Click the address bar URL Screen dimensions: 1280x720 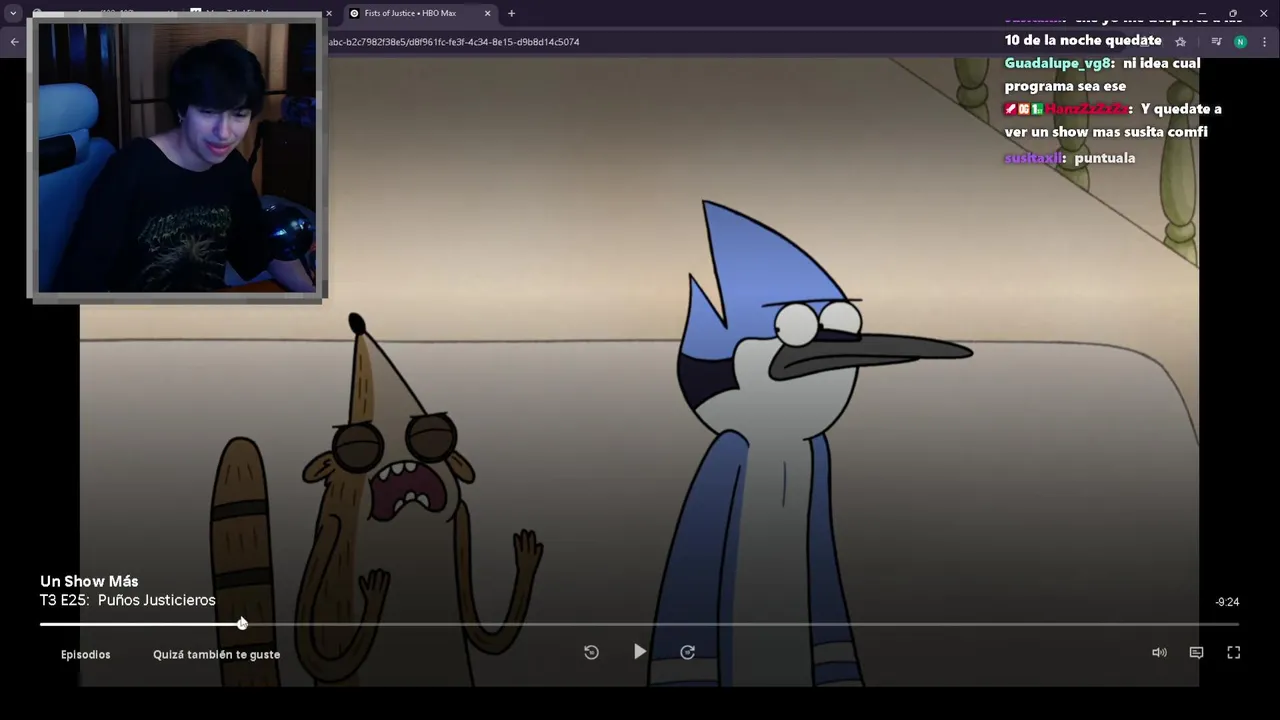453,42
